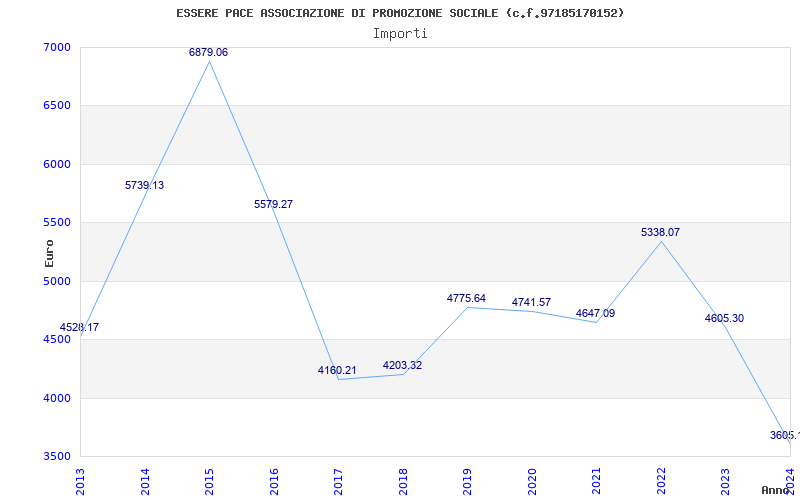Click the 2014 year label
Image resolution: width=800 pixels, height=500 pixels.
pos(145,481)
